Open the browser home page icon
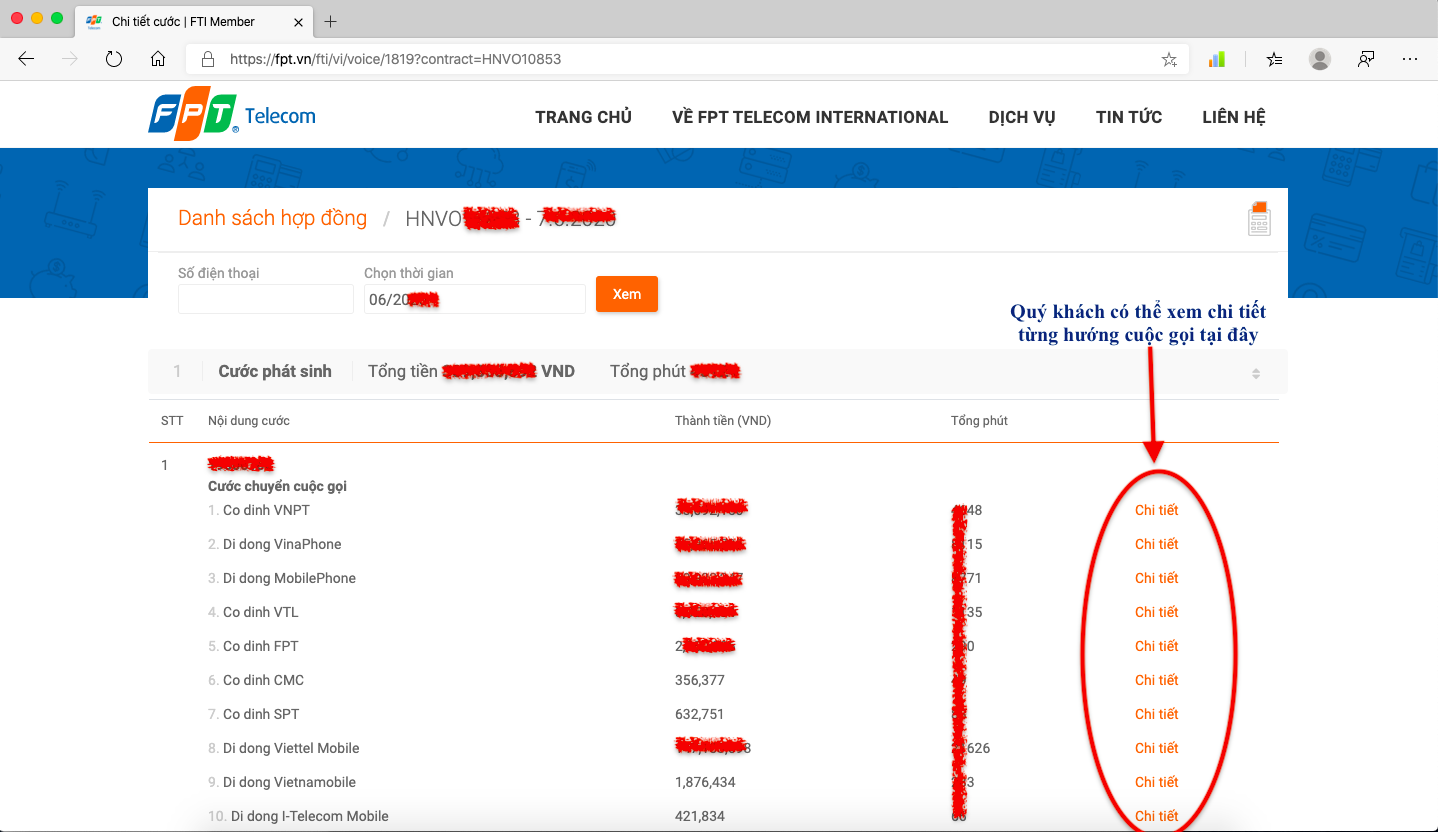1438x832 pixels. (158, 59)
